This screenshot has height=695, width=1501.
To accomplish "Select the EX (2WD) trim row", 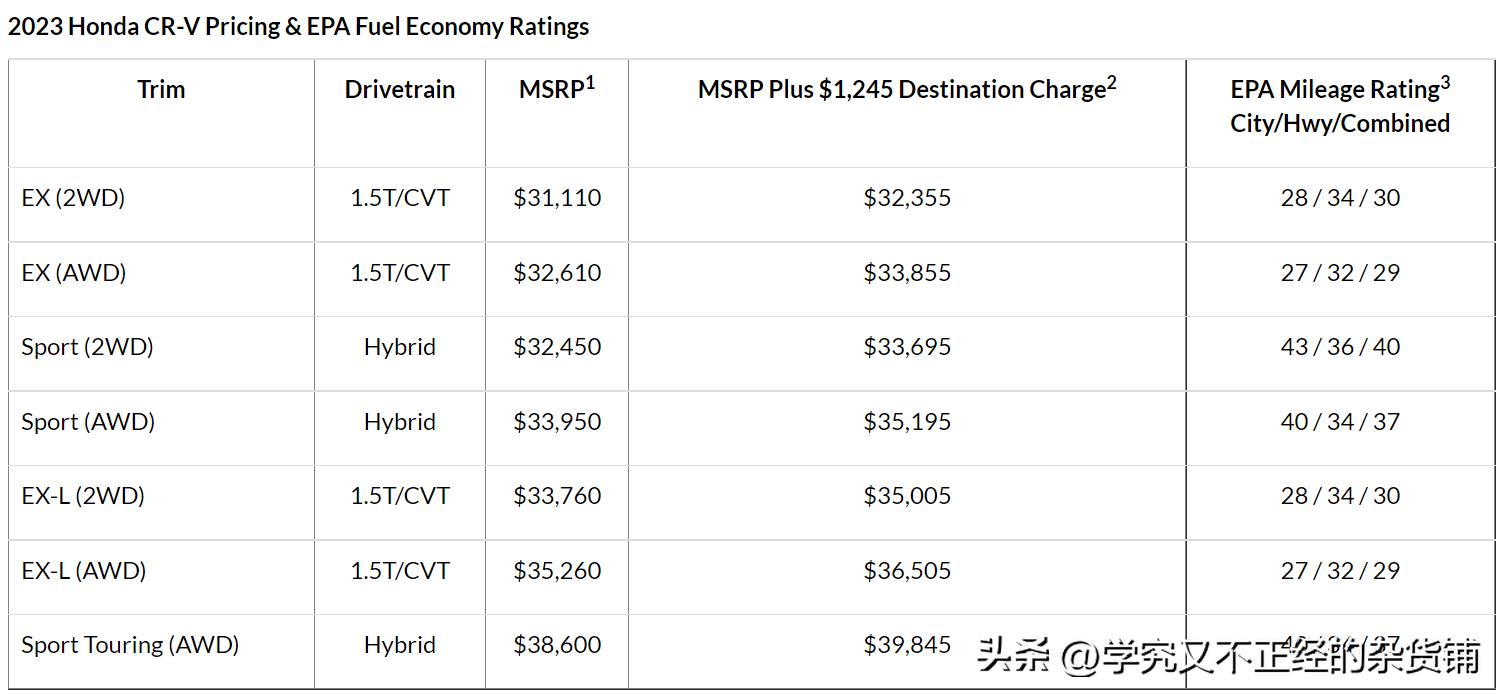I will [751, 198].
